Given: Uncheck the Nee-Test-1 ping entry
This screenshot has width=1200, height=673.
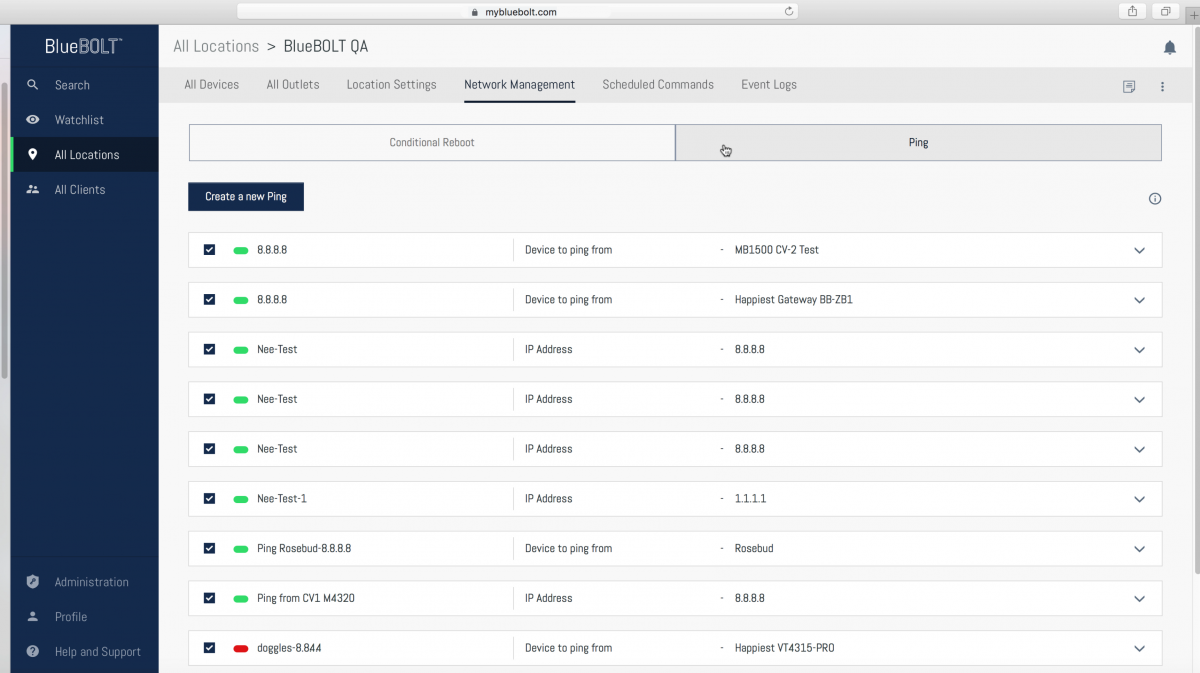Looking at the screenshot, I should pyautogui.click(x=209, y=498).
